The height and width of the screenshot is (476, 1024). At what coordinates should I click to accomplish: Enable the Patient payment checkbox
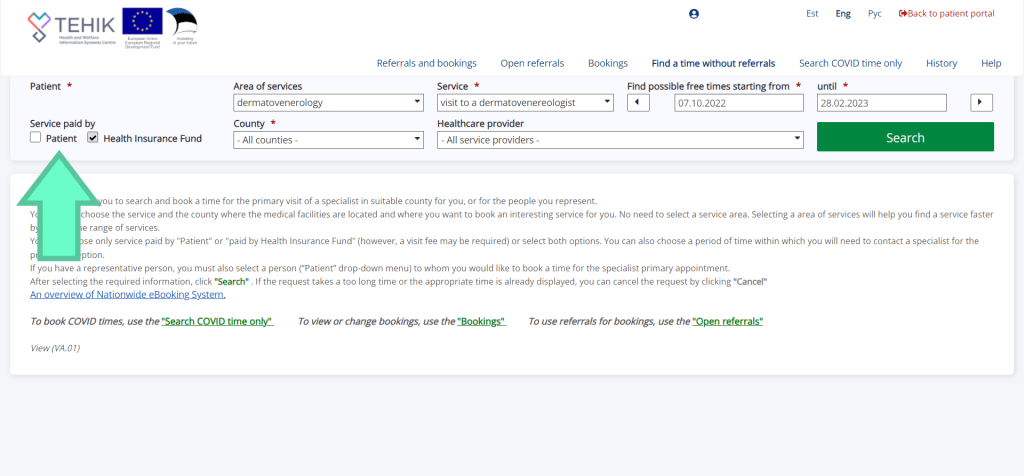[36, 138]
